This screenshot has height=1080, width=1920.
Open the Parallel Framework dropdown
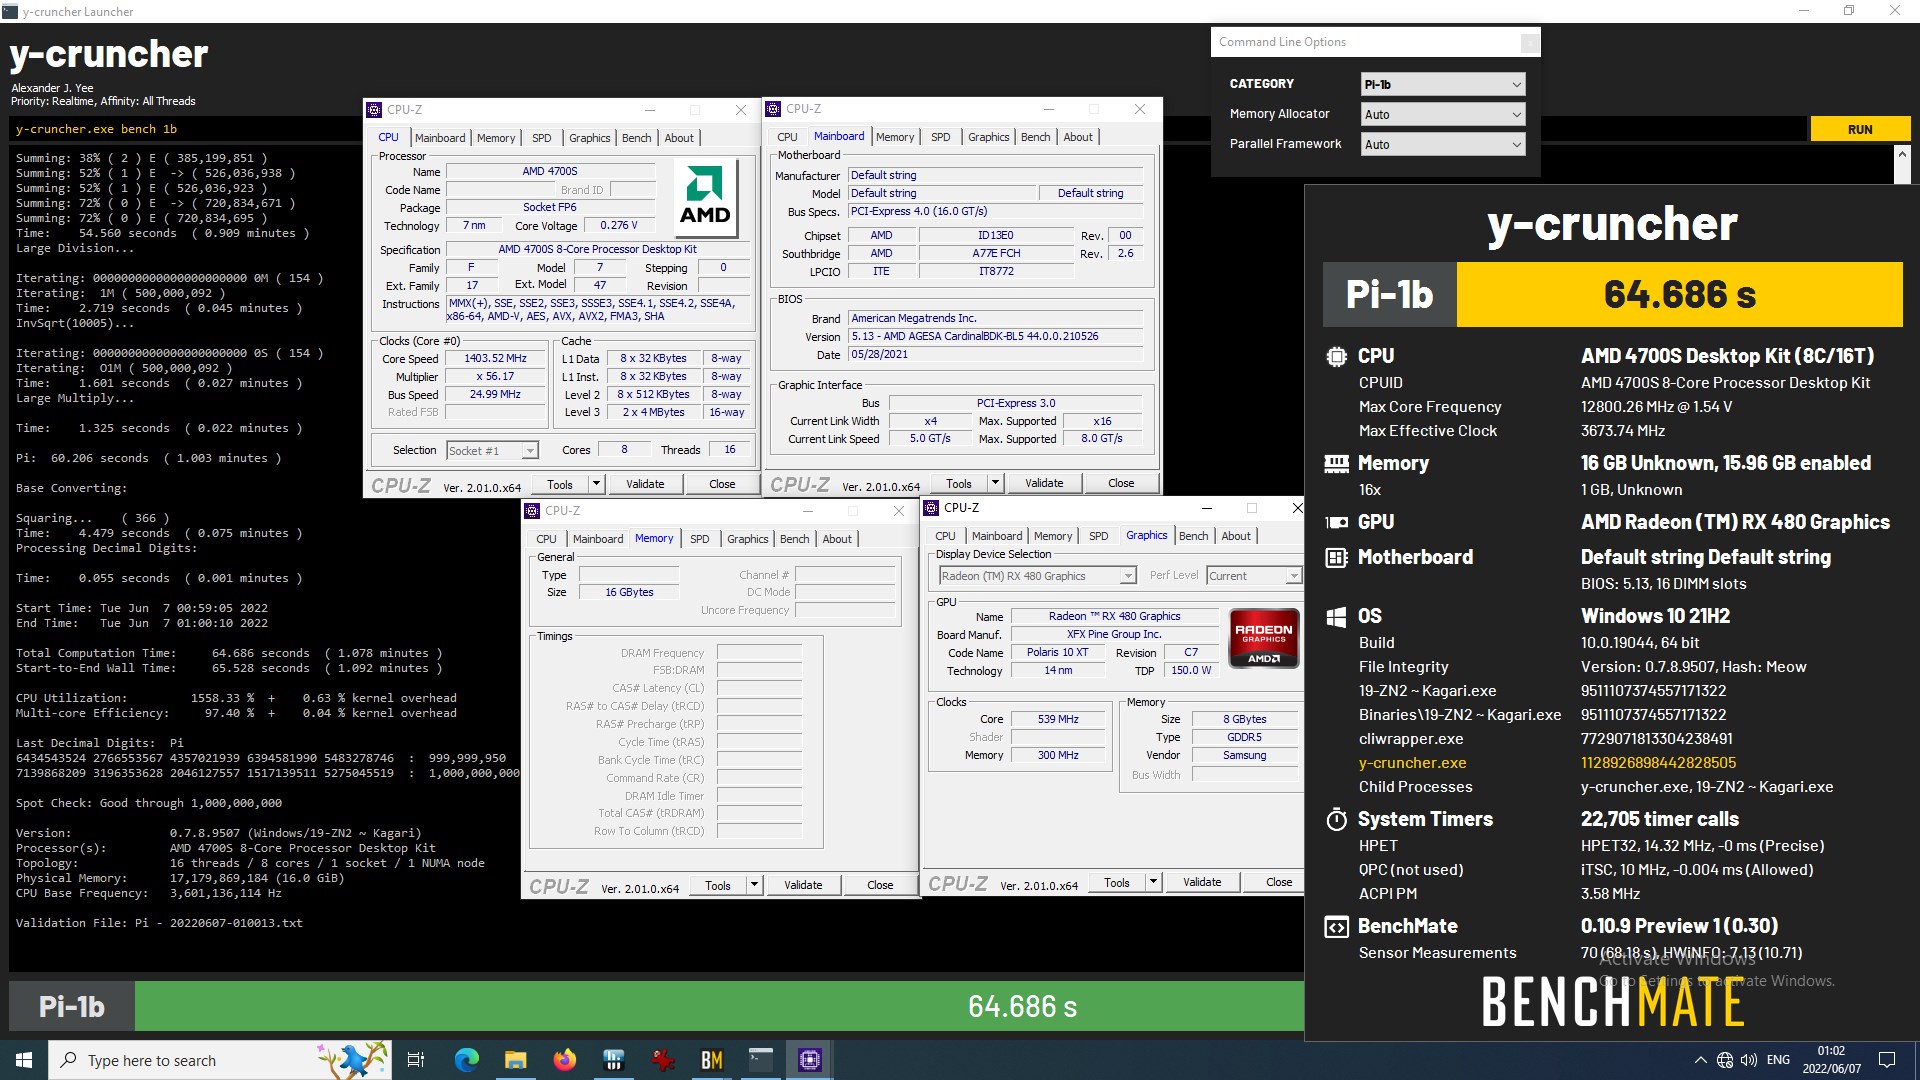pyautogui.click(x=1442, y=144)
